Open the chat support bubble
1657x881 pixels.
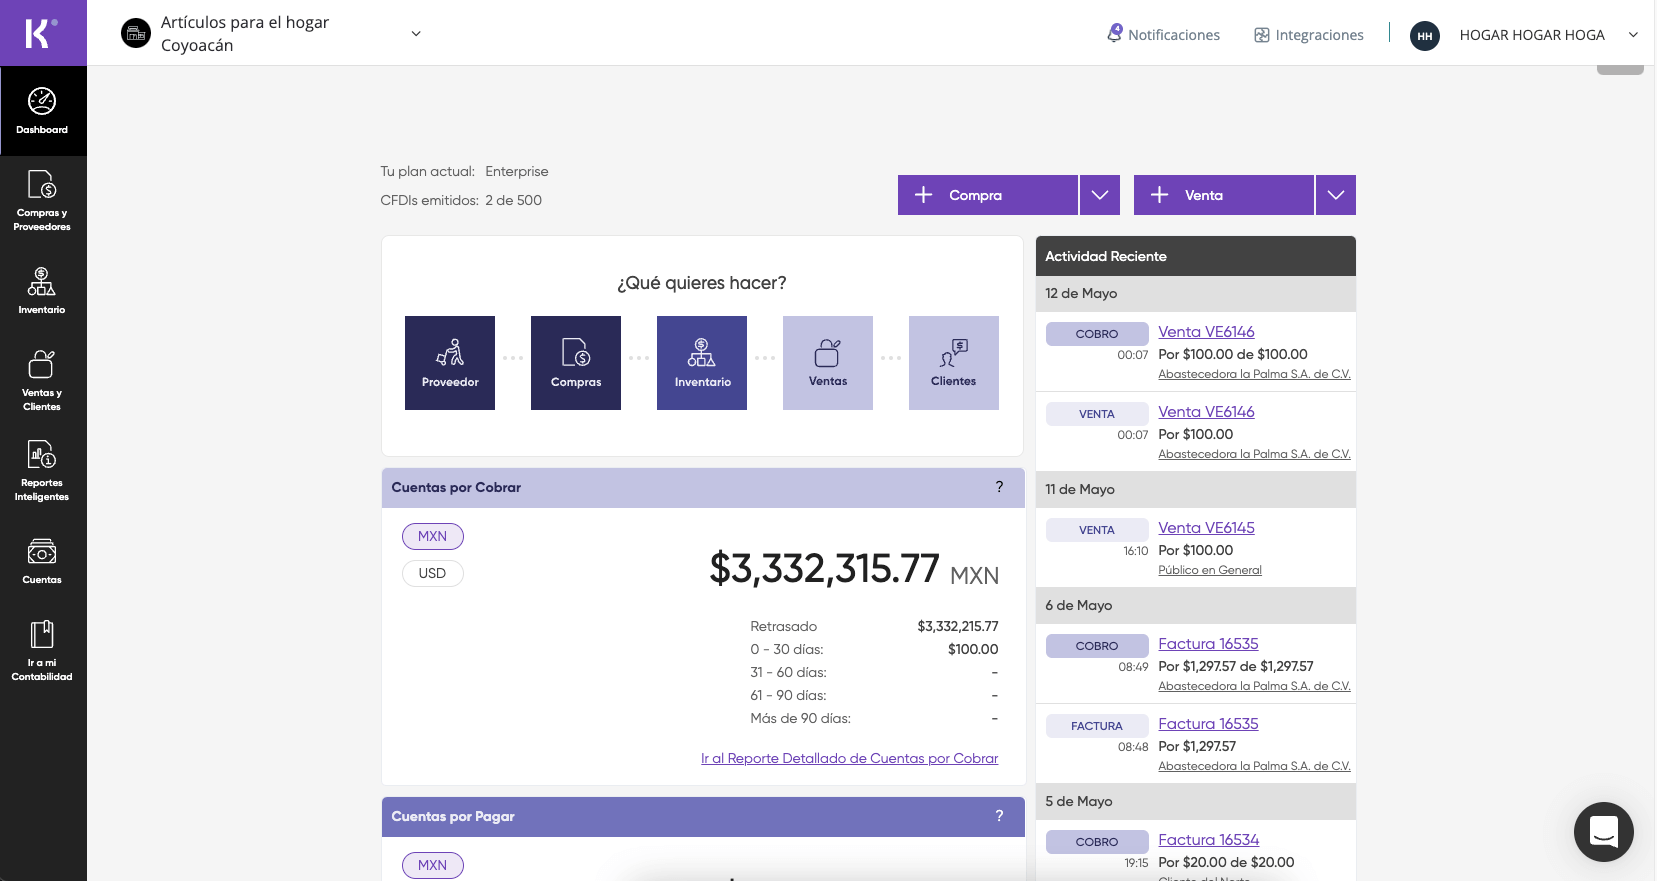1603,831
